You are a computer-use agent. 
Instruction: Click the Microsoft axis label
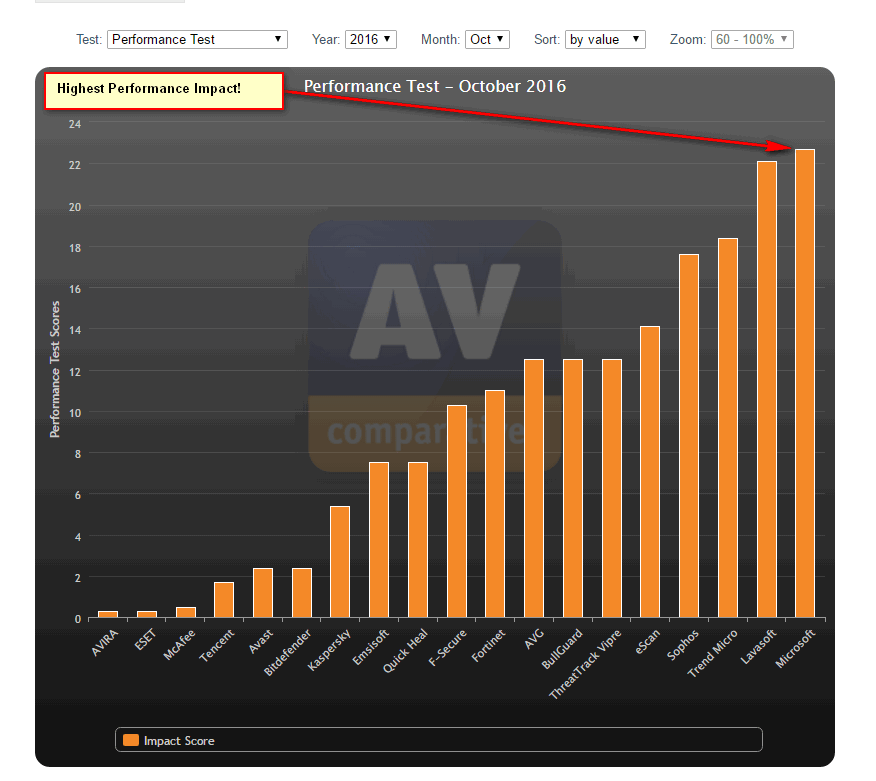[x=796, y=648]
